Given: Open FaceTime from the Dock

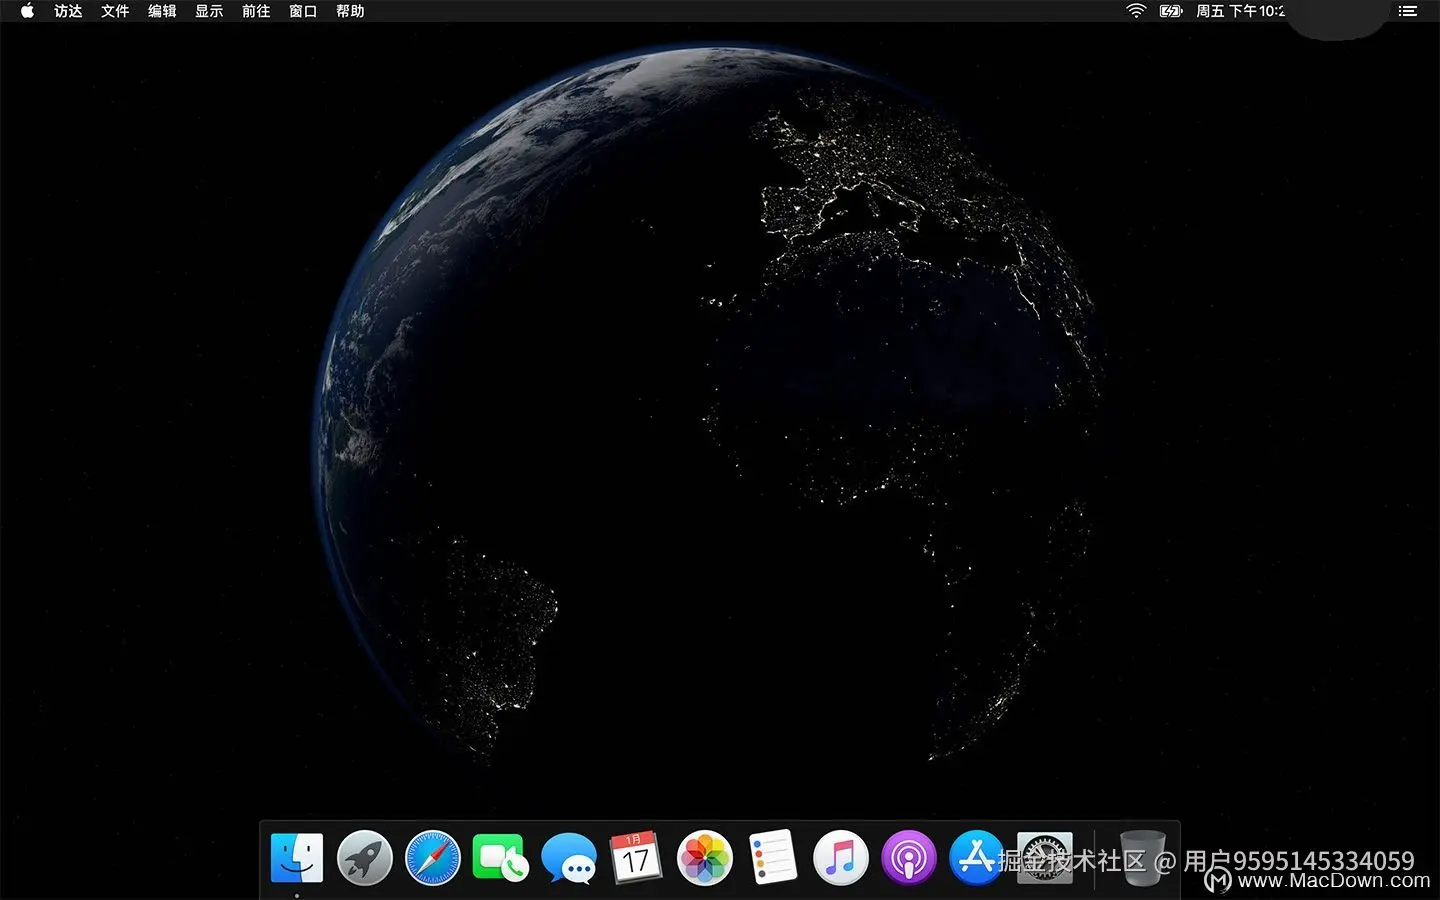Looking at the screenshot, I should pos(500,858).
